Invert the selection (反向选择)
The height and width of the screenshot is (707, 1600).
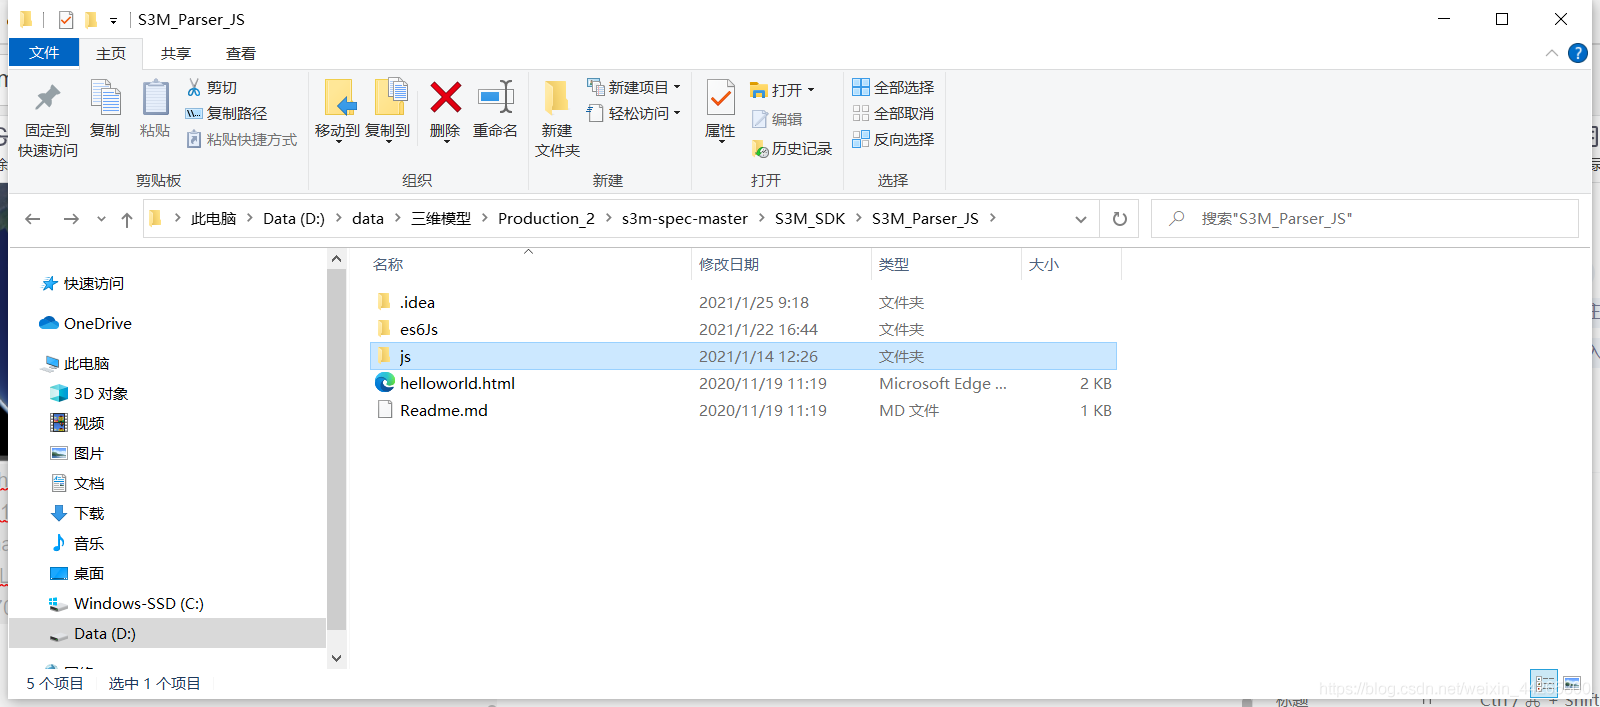click(x=893, y=139)
